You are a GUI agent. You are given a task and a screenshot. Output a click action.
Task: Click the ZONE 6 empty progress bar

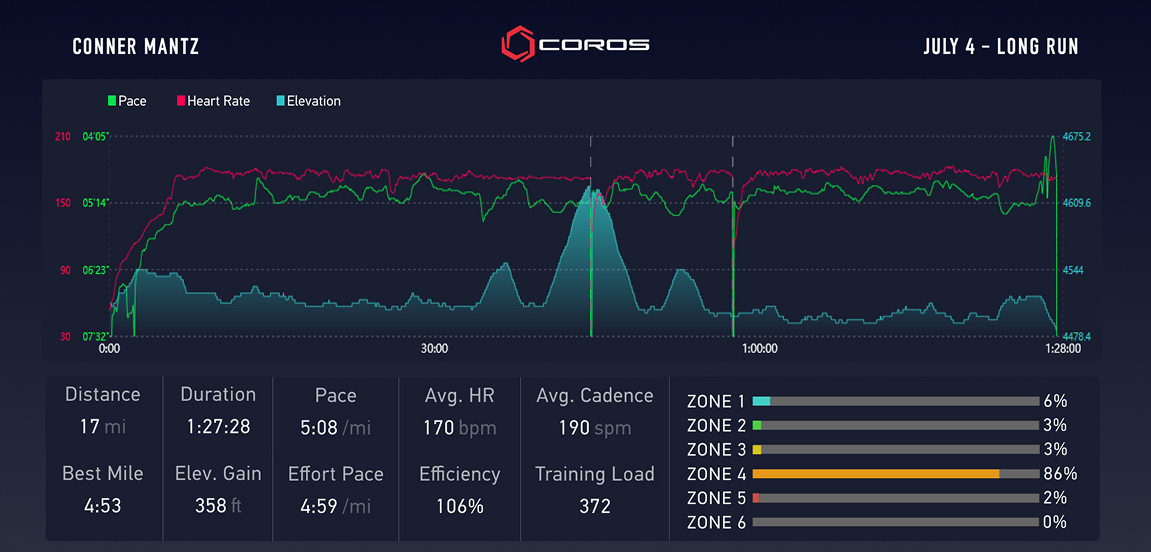895,523
